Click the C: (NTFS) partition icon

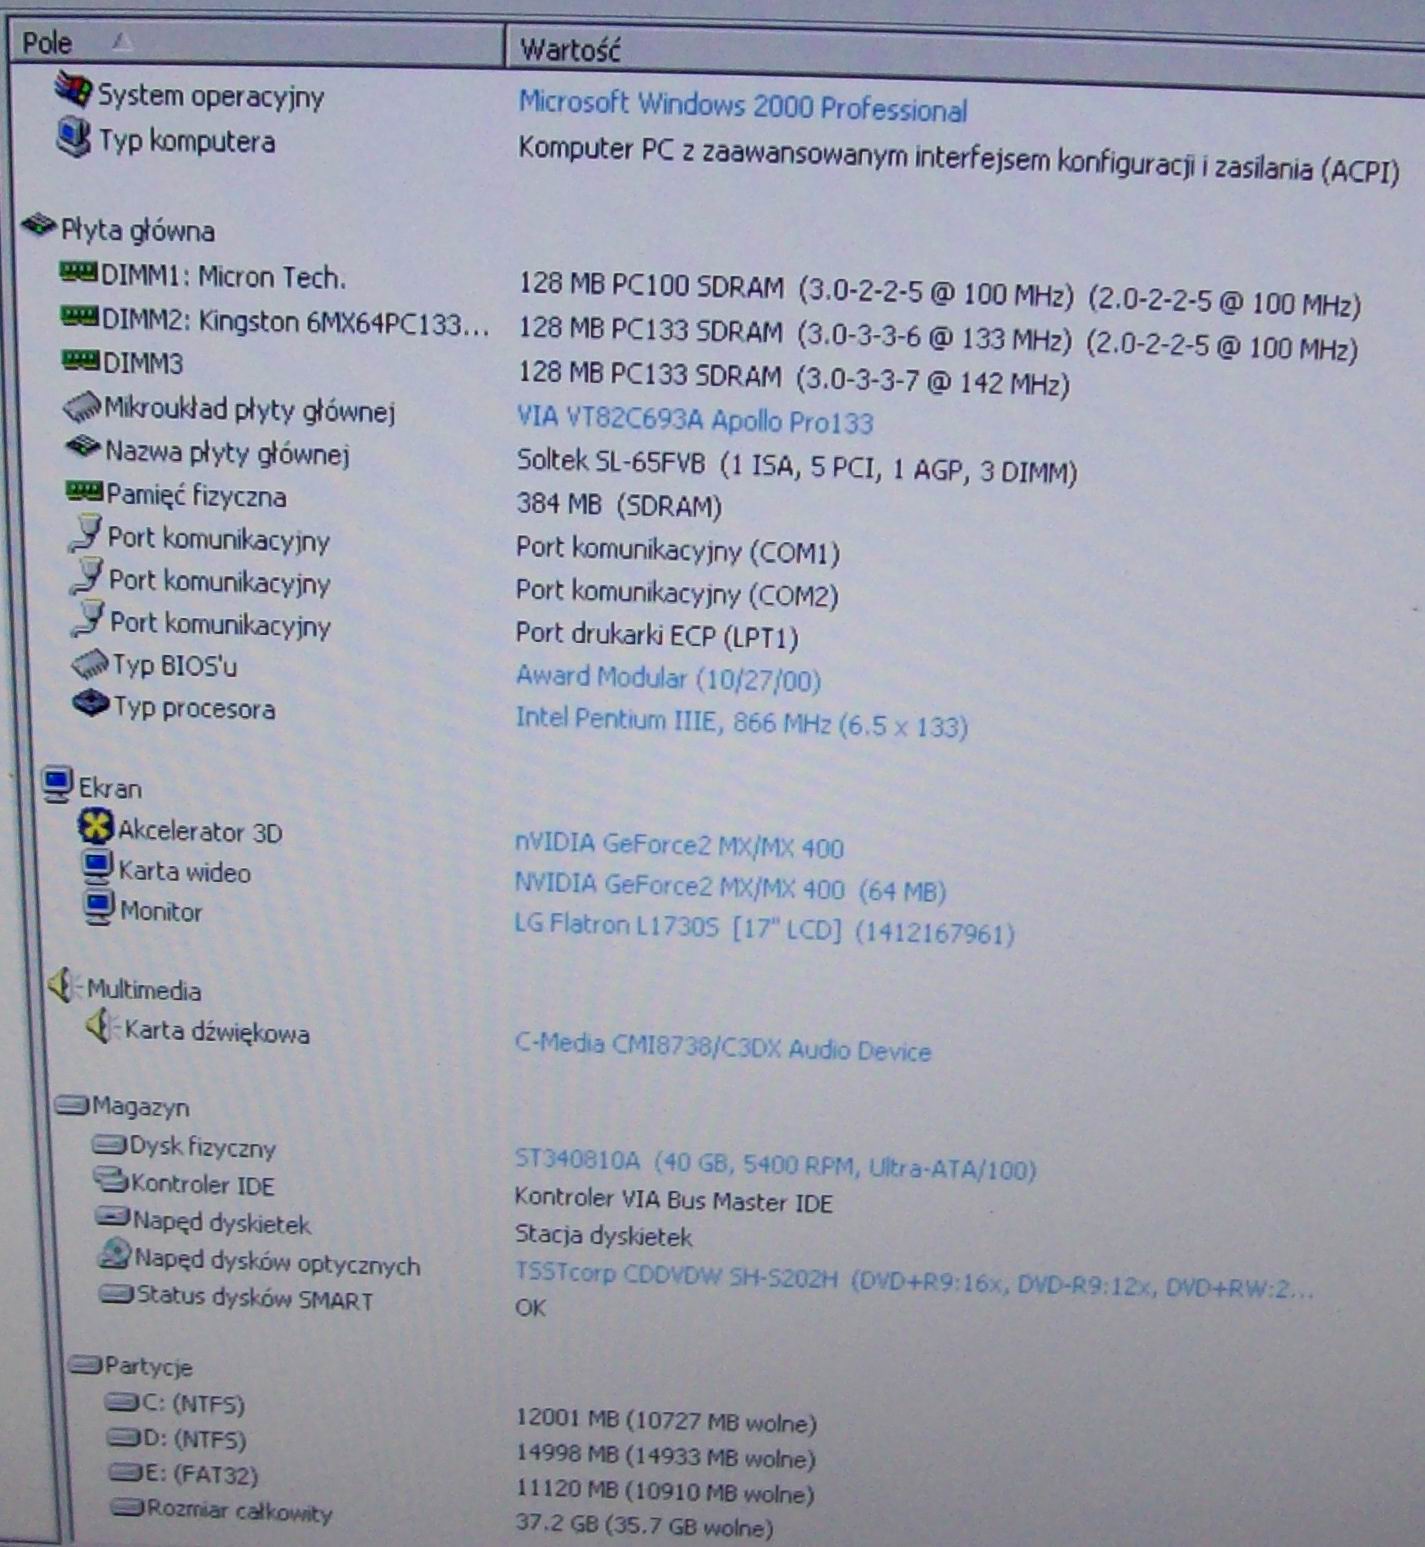(x=122, y=1402)
